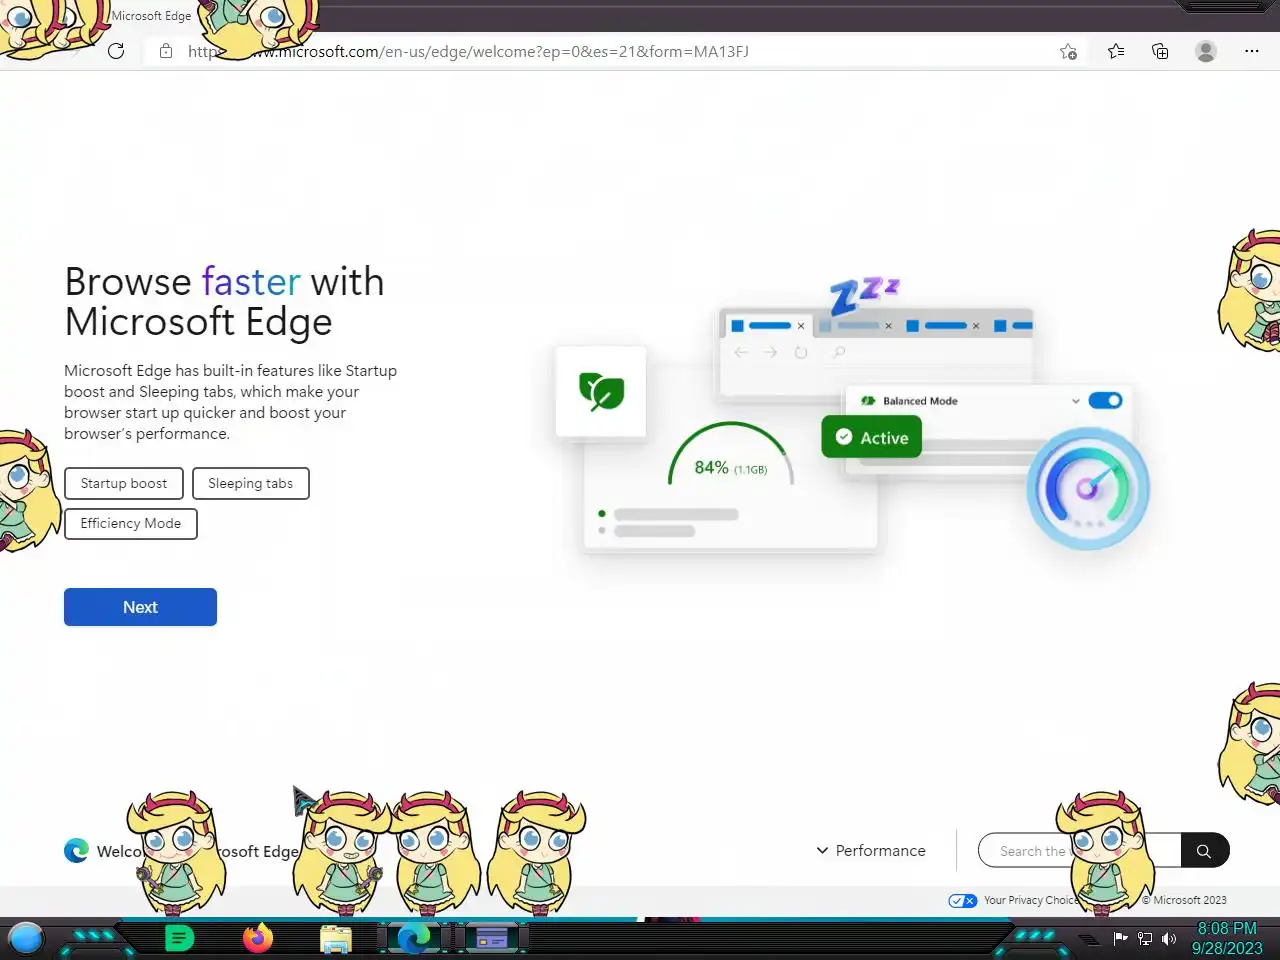1280x960 pixels.
Task: Click the Edge logo in footer
Action: click(76, 850)
